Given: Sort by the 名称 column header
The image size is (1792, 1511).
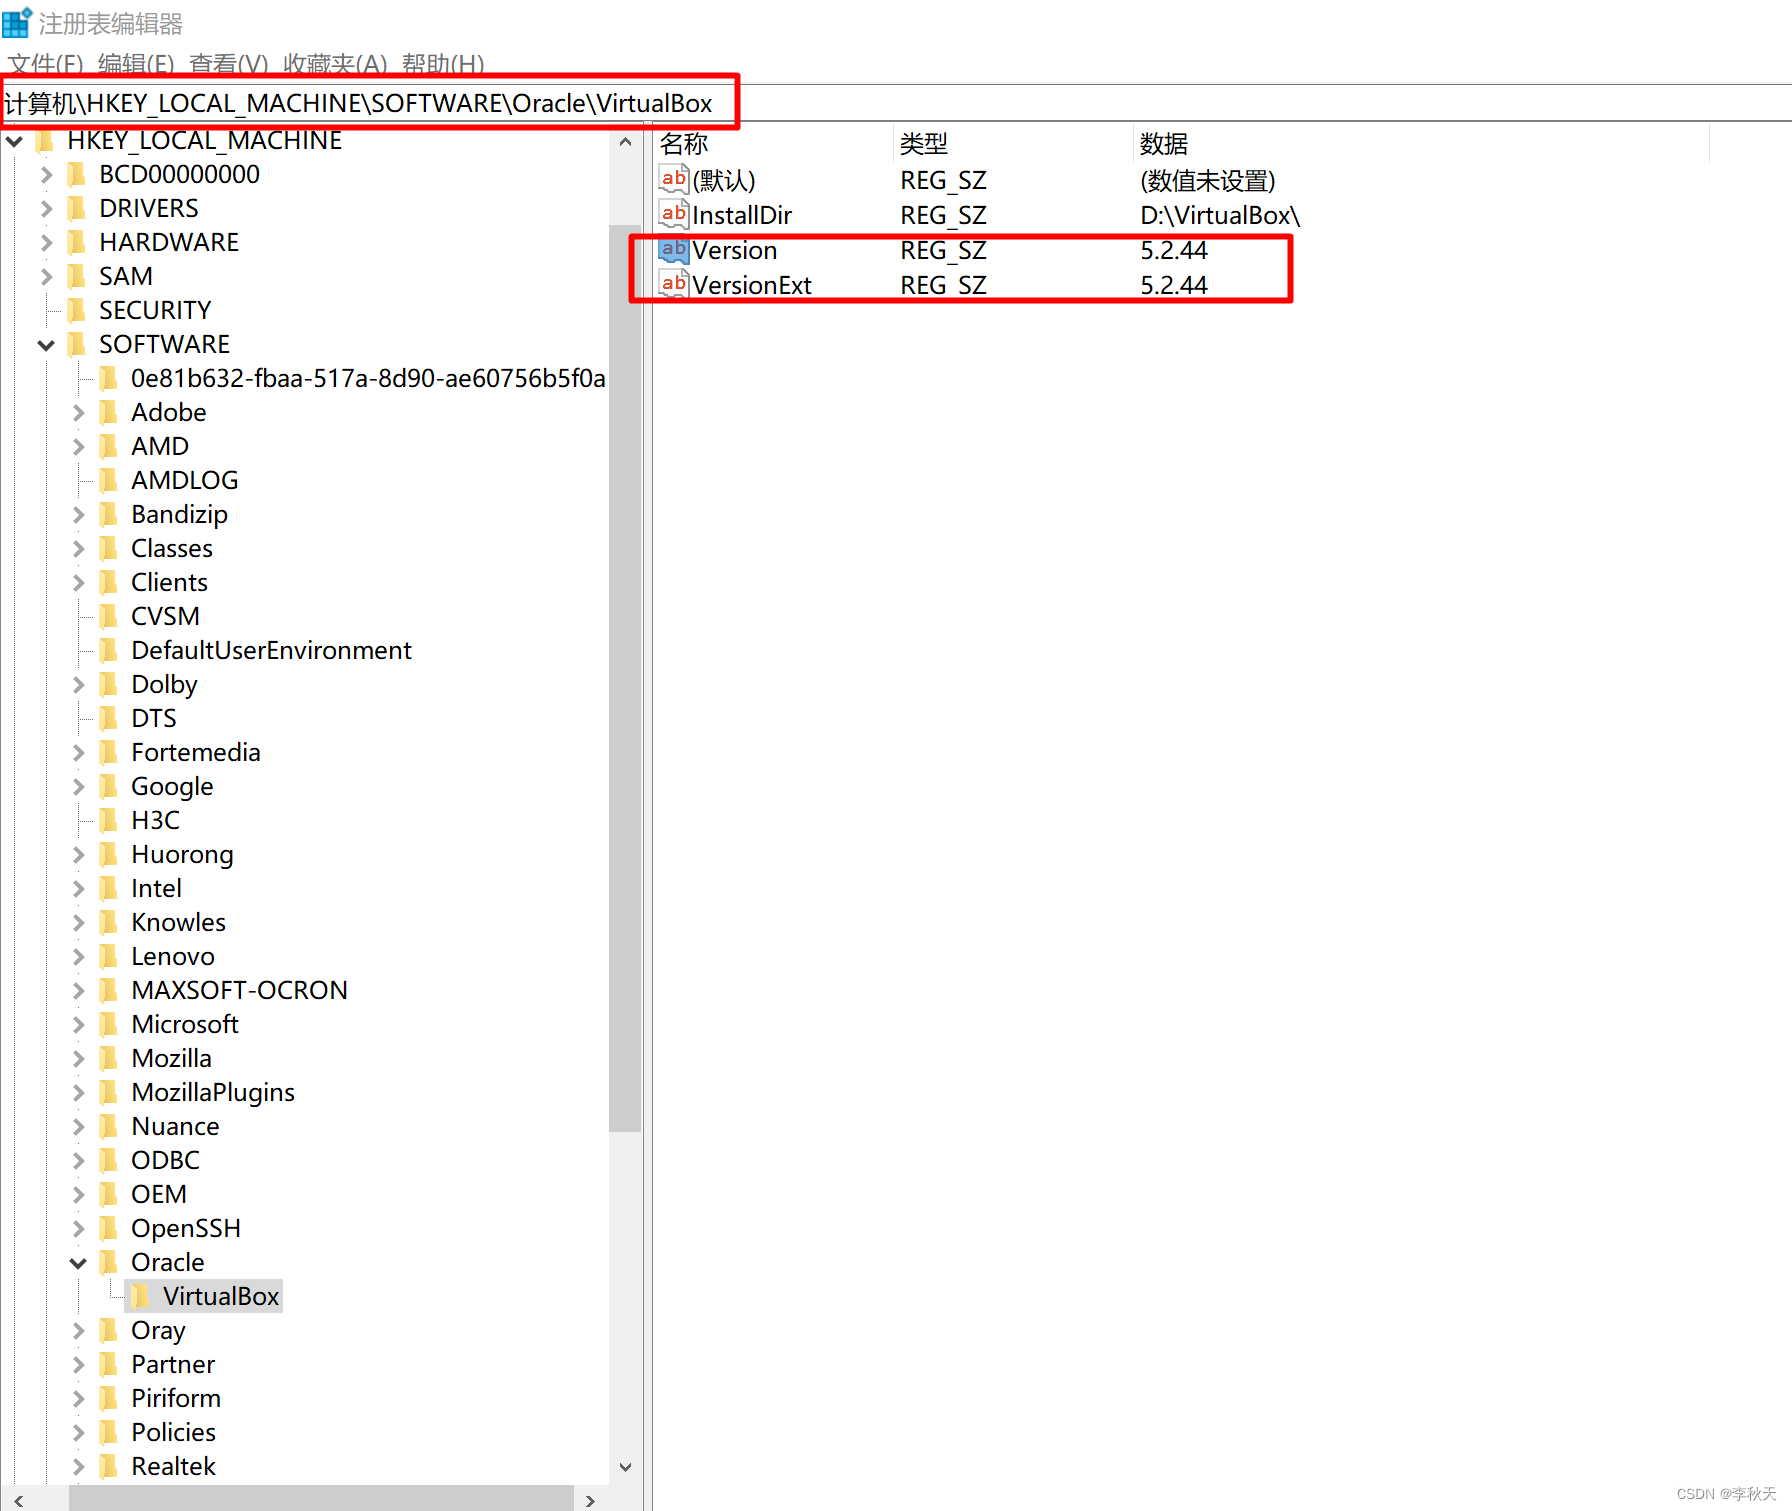Looking at the screenshot, I should (x=772, y=144).
